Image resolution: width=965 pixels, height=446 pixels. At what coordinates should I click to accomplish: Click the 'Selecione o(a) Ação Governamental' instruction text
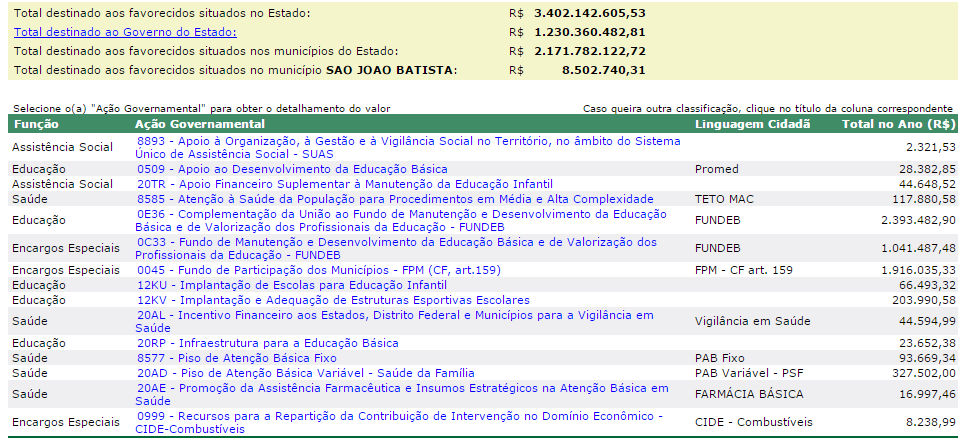[202, 109]
